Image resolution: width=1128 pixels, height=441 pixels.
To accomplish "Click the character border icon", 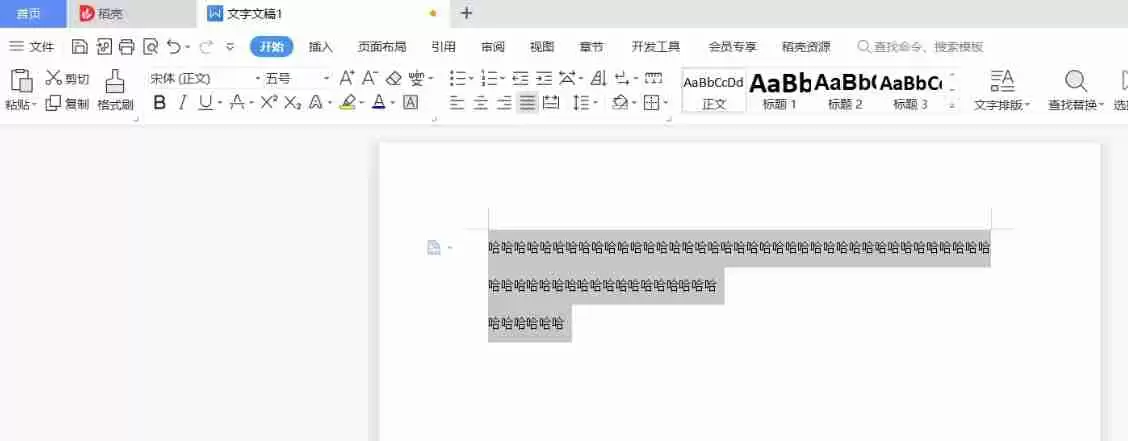I will click(410, 103).
